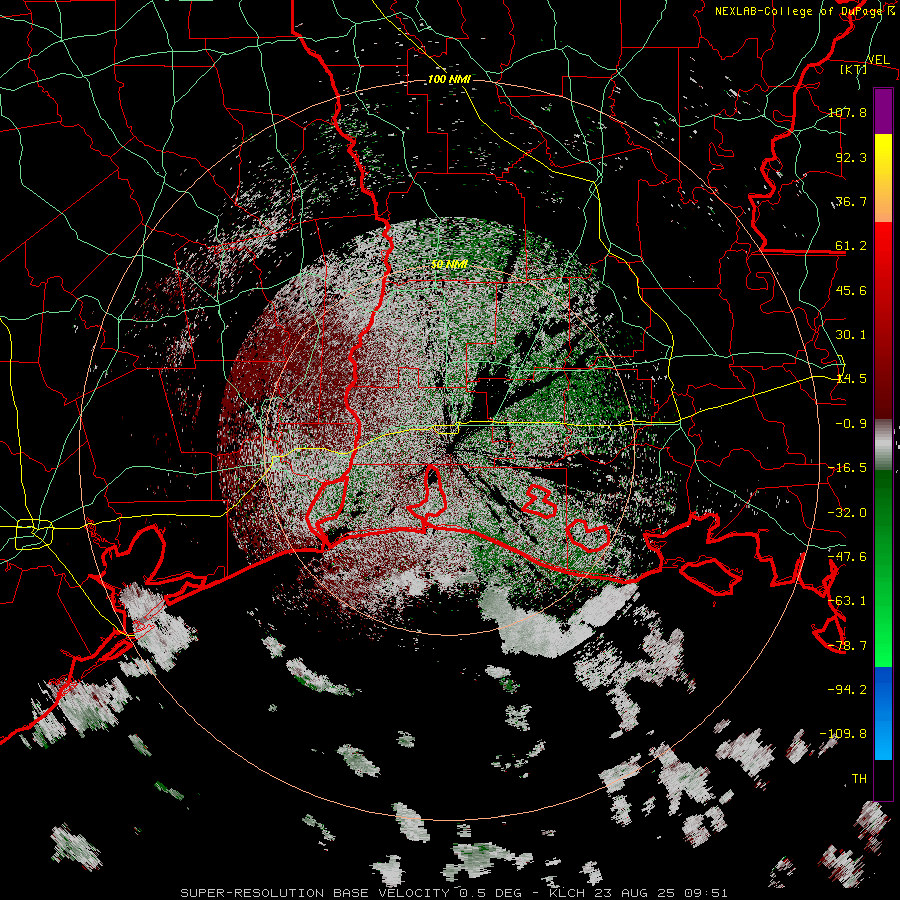Screen dimensions: 900x900
Task: Select the -94.2 scale value
Action: pos(847,690)
